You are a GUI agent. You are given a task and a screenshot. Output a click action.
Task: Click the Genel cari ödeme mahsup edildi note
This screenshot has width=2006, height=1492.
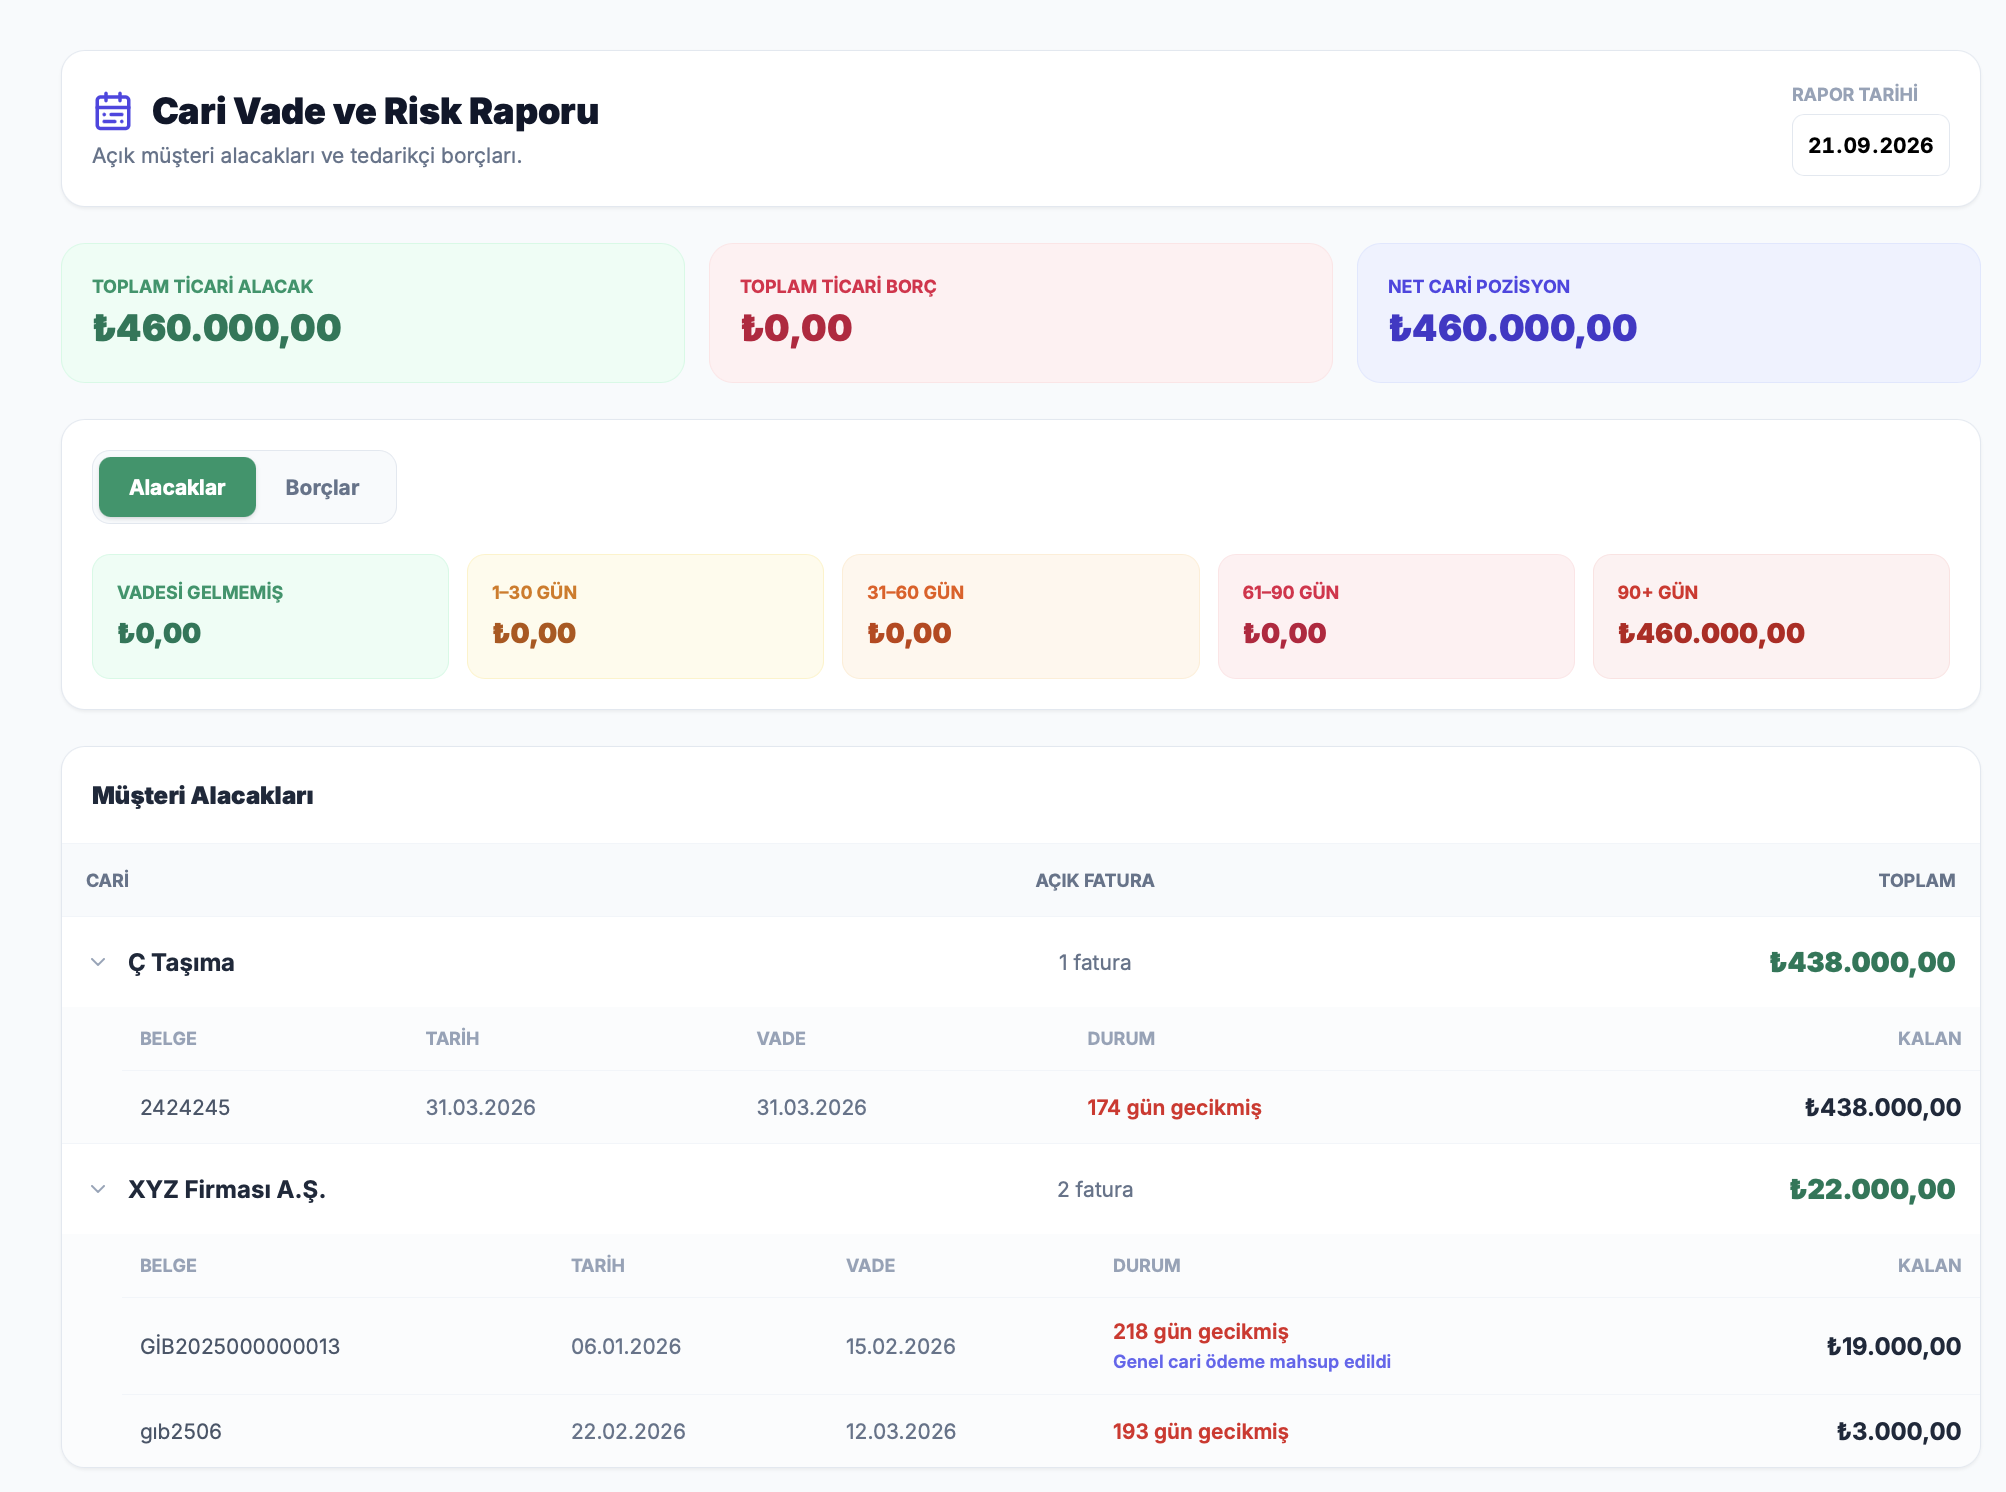coord(1252,1361)
